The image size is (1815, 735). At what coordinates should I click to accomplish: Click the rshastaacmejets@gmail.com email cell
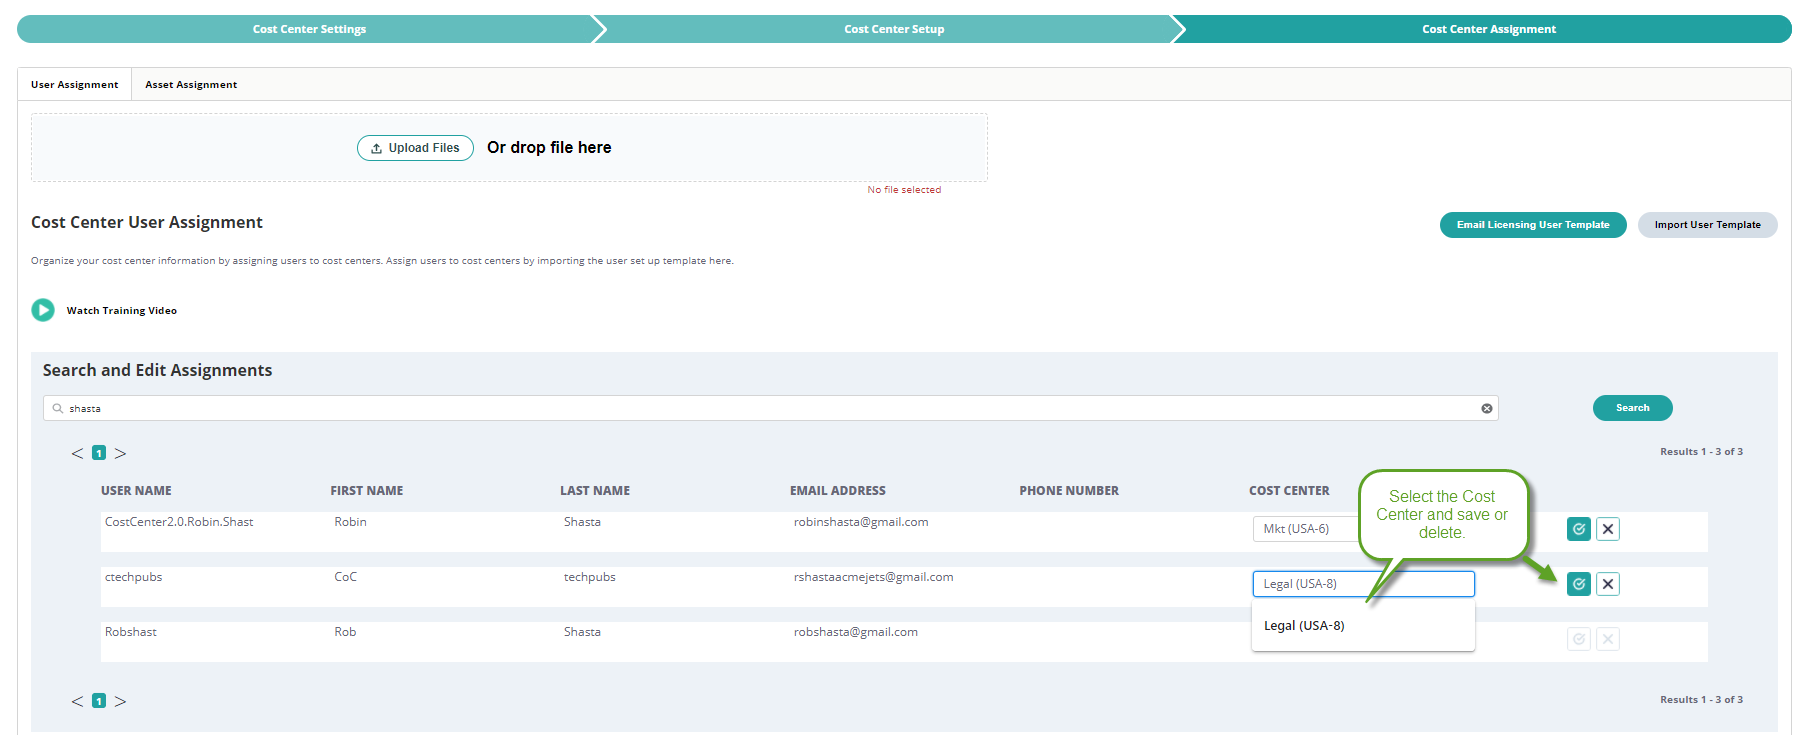coord(873,577)
